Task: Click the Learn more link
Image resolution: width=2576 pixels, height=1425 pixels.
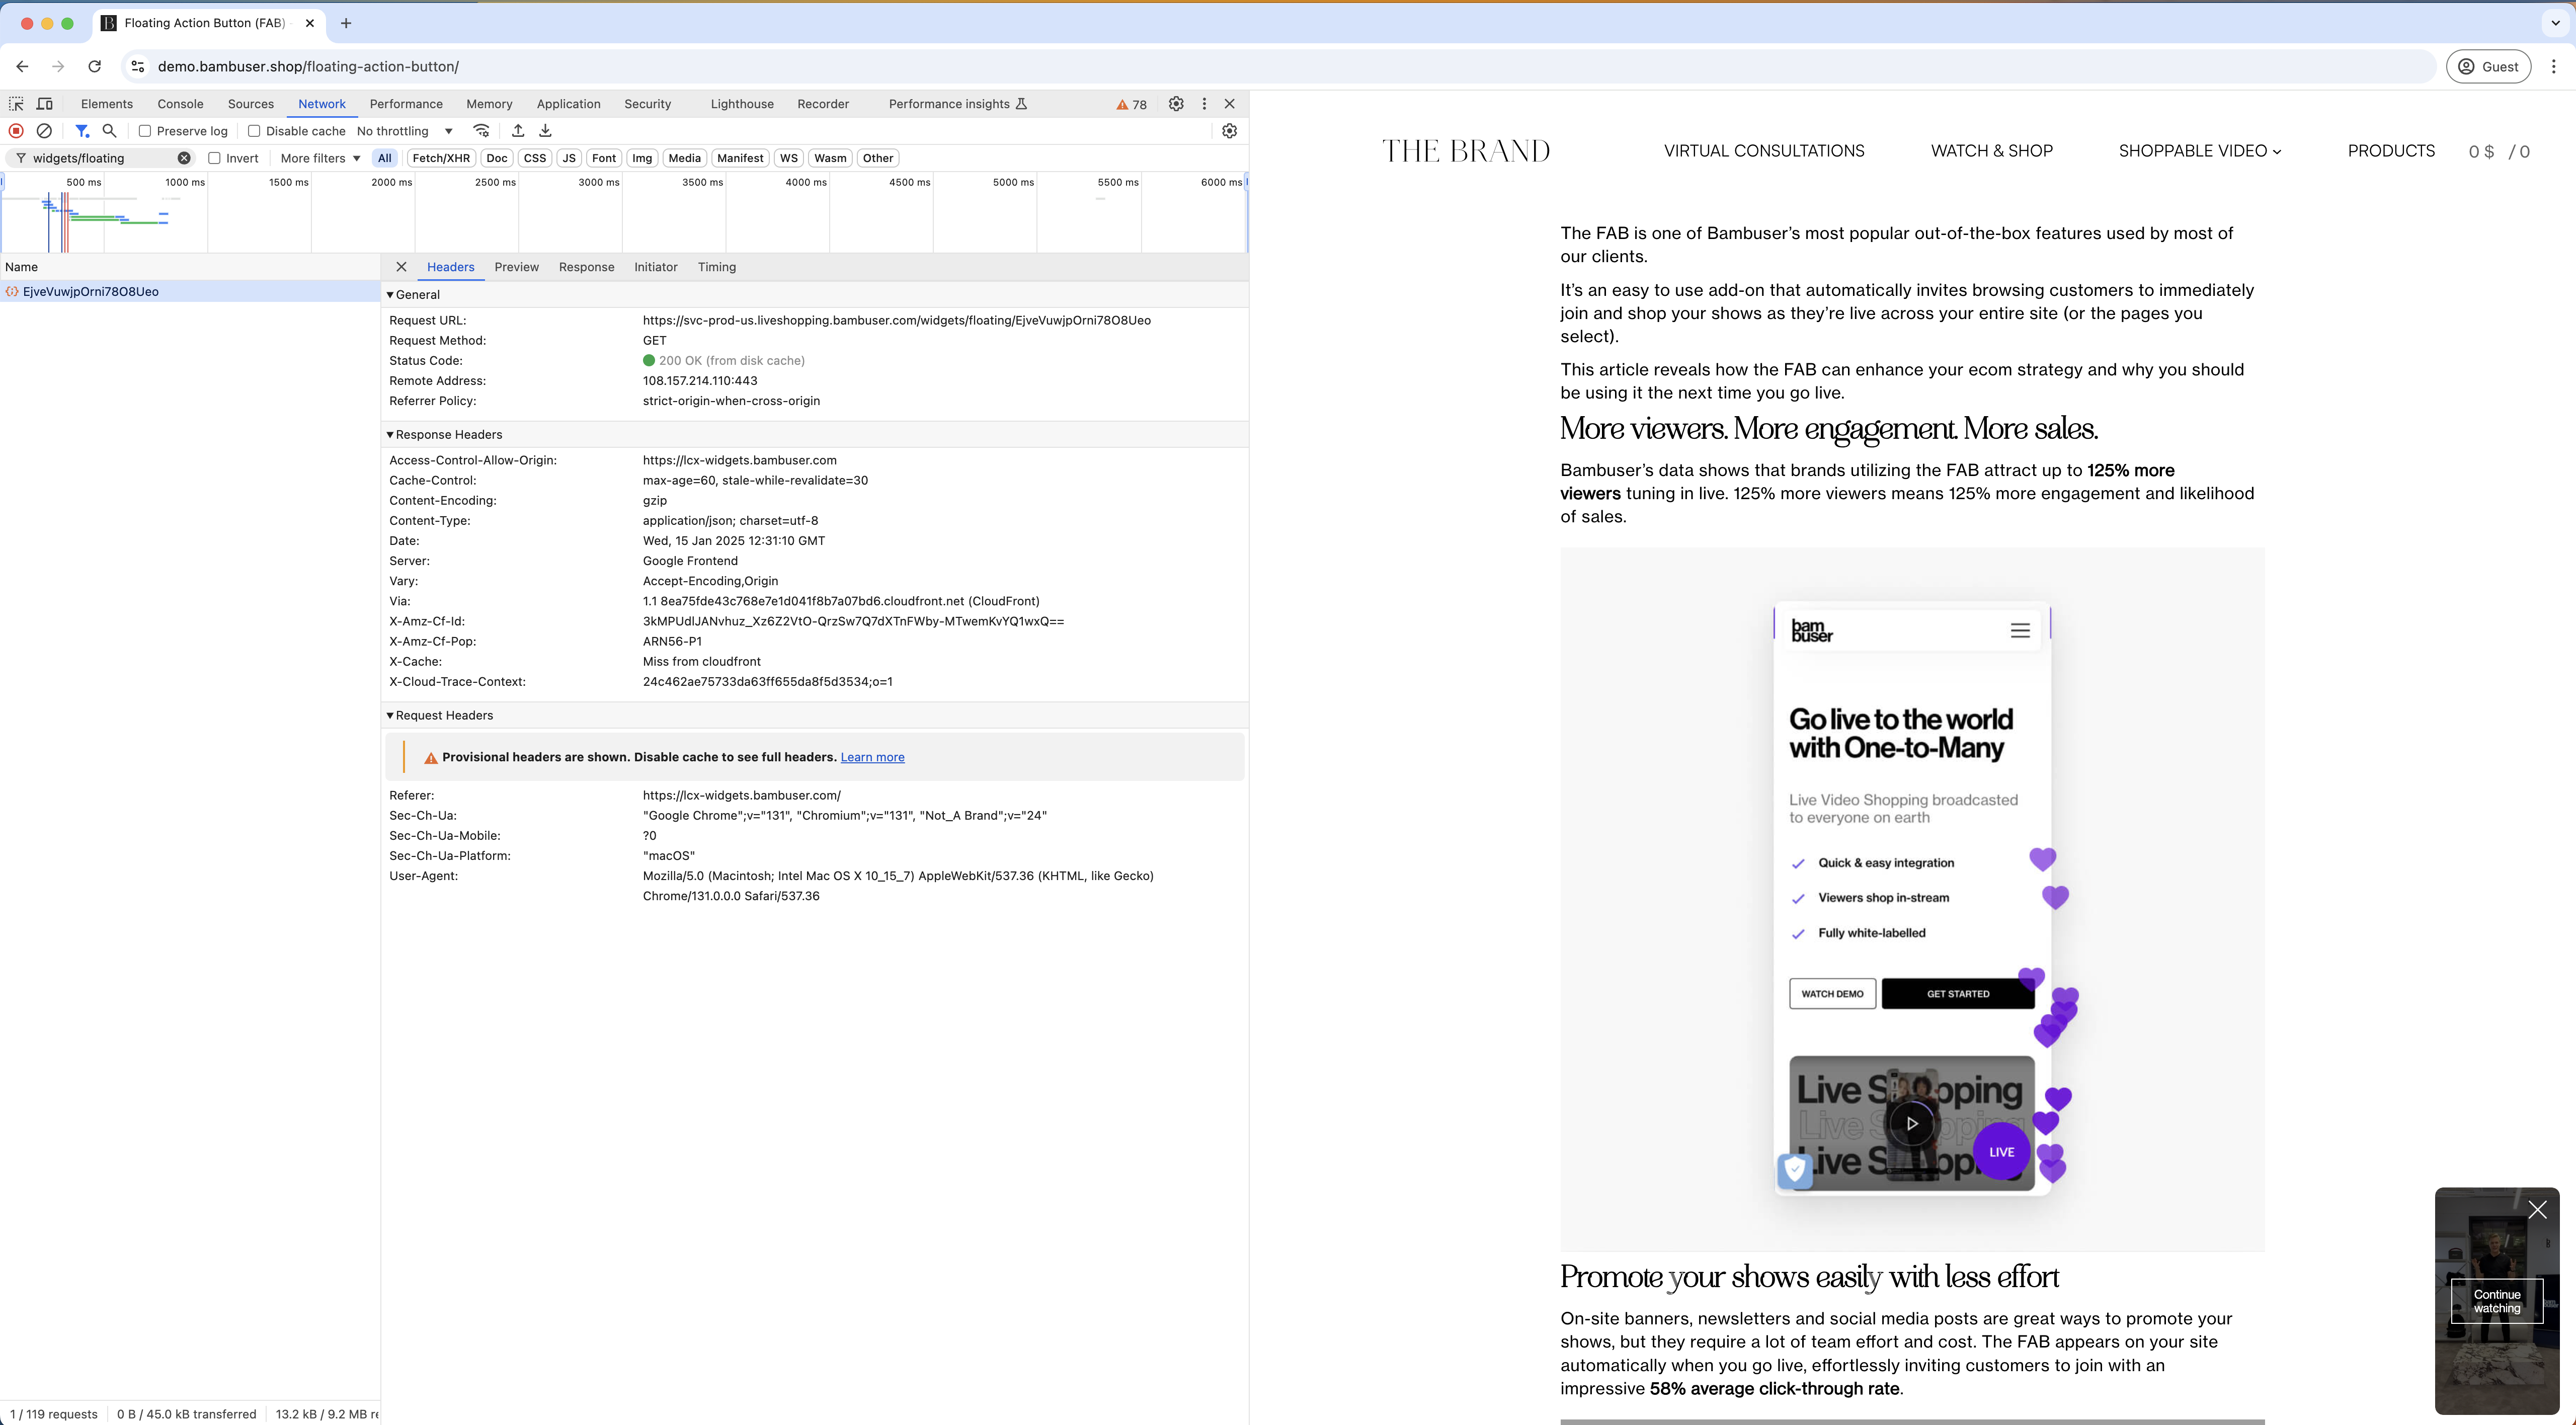Action: pyautogui.click(x=872, y=757)
